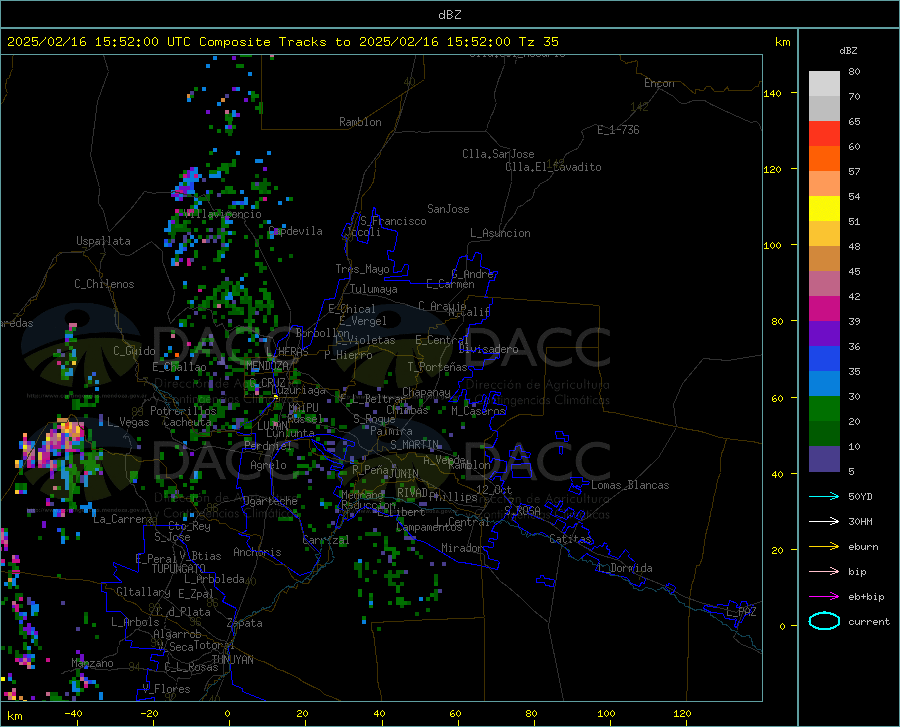Click the pink bip arrow in legend
Viewport: 900px width, 727px height.
tap(824, 572)
